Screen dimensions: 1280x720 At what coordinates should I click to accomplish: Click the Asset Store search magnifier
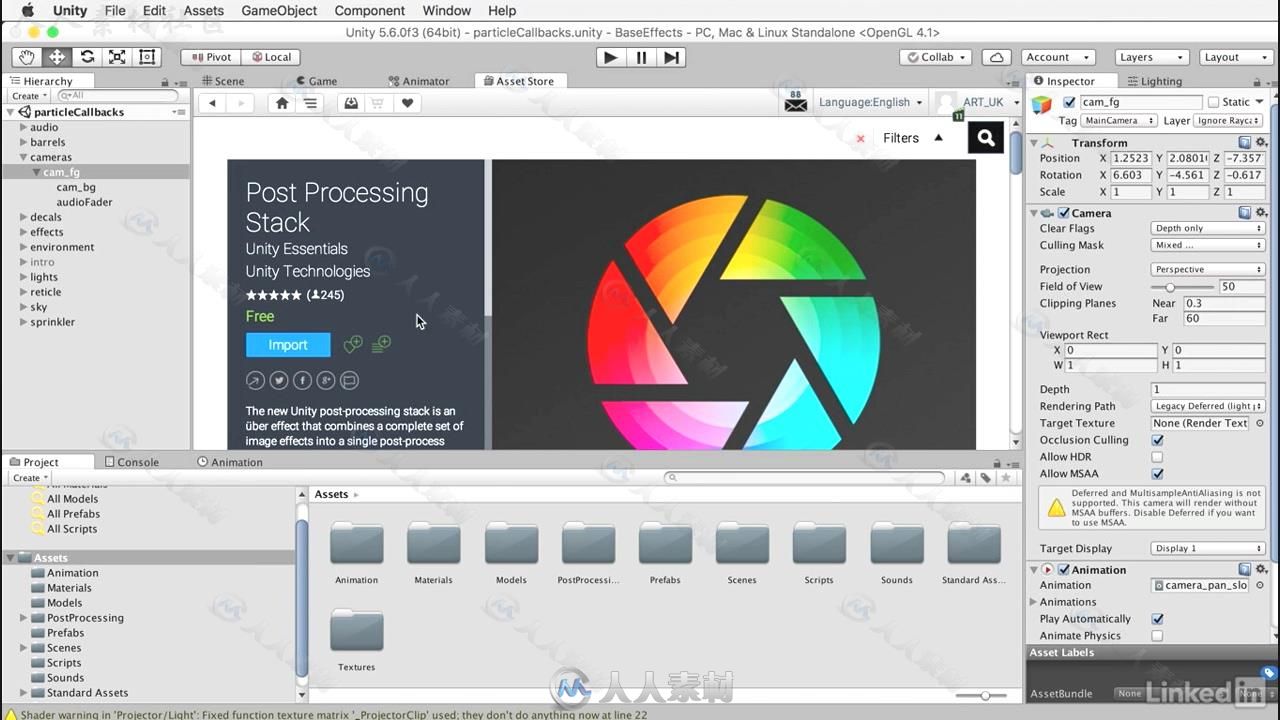[986, 138]
